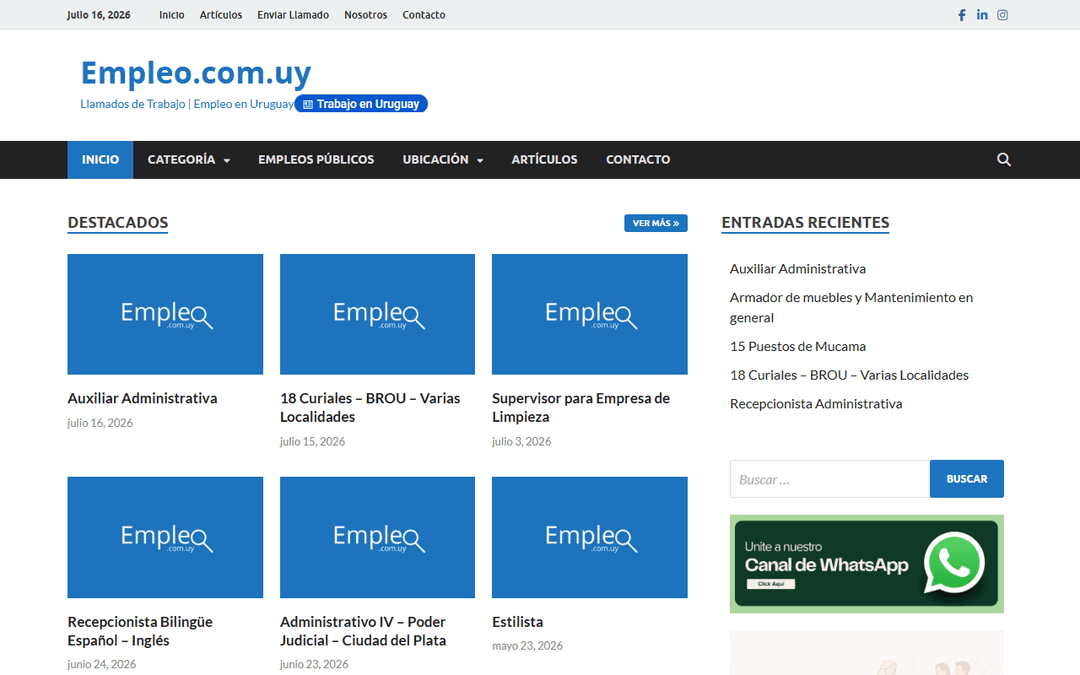Open the Estilista post title
Viewport: 1080px width, 675px height.
(517, 622)
